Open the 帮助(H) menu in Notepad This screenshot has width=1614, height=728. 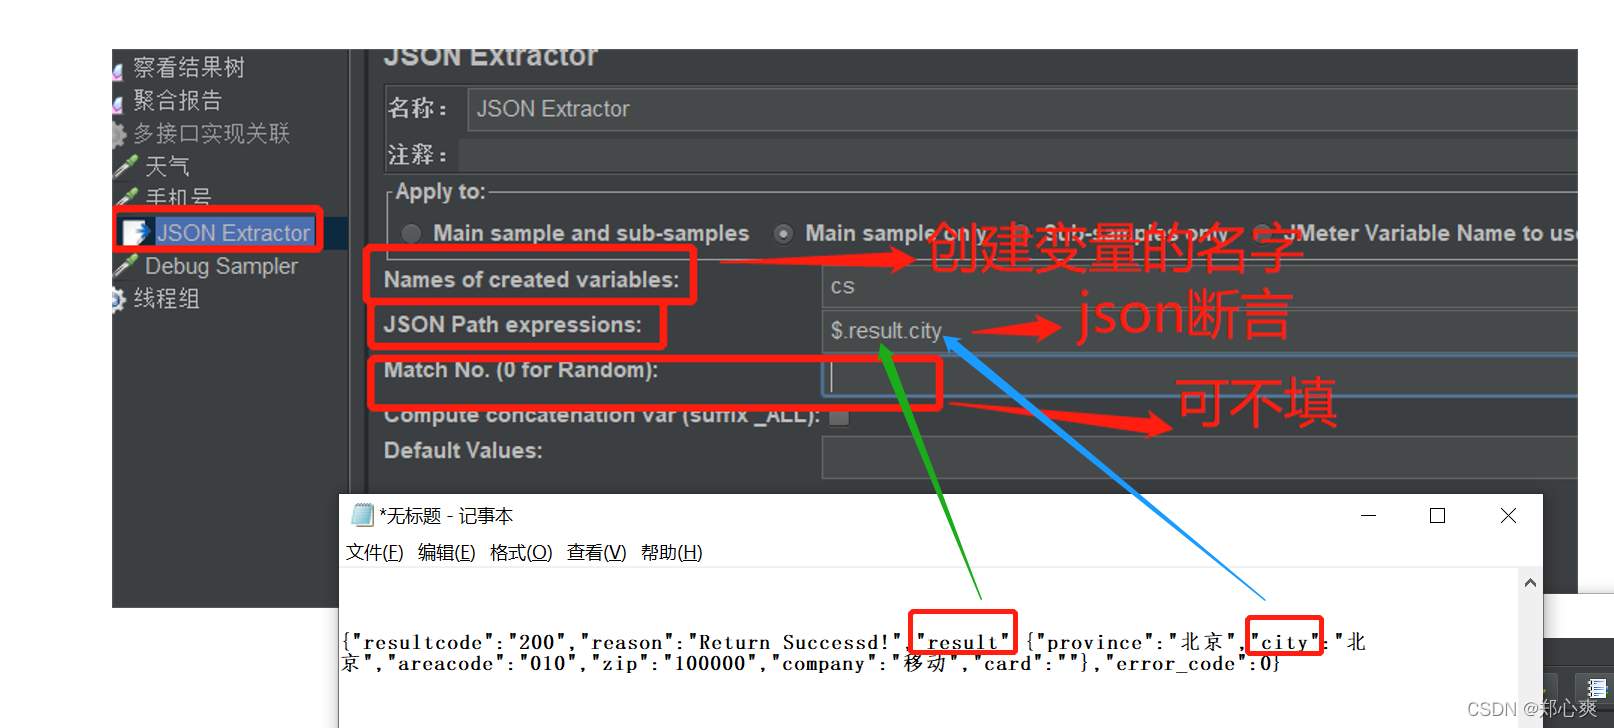(672, 552)
